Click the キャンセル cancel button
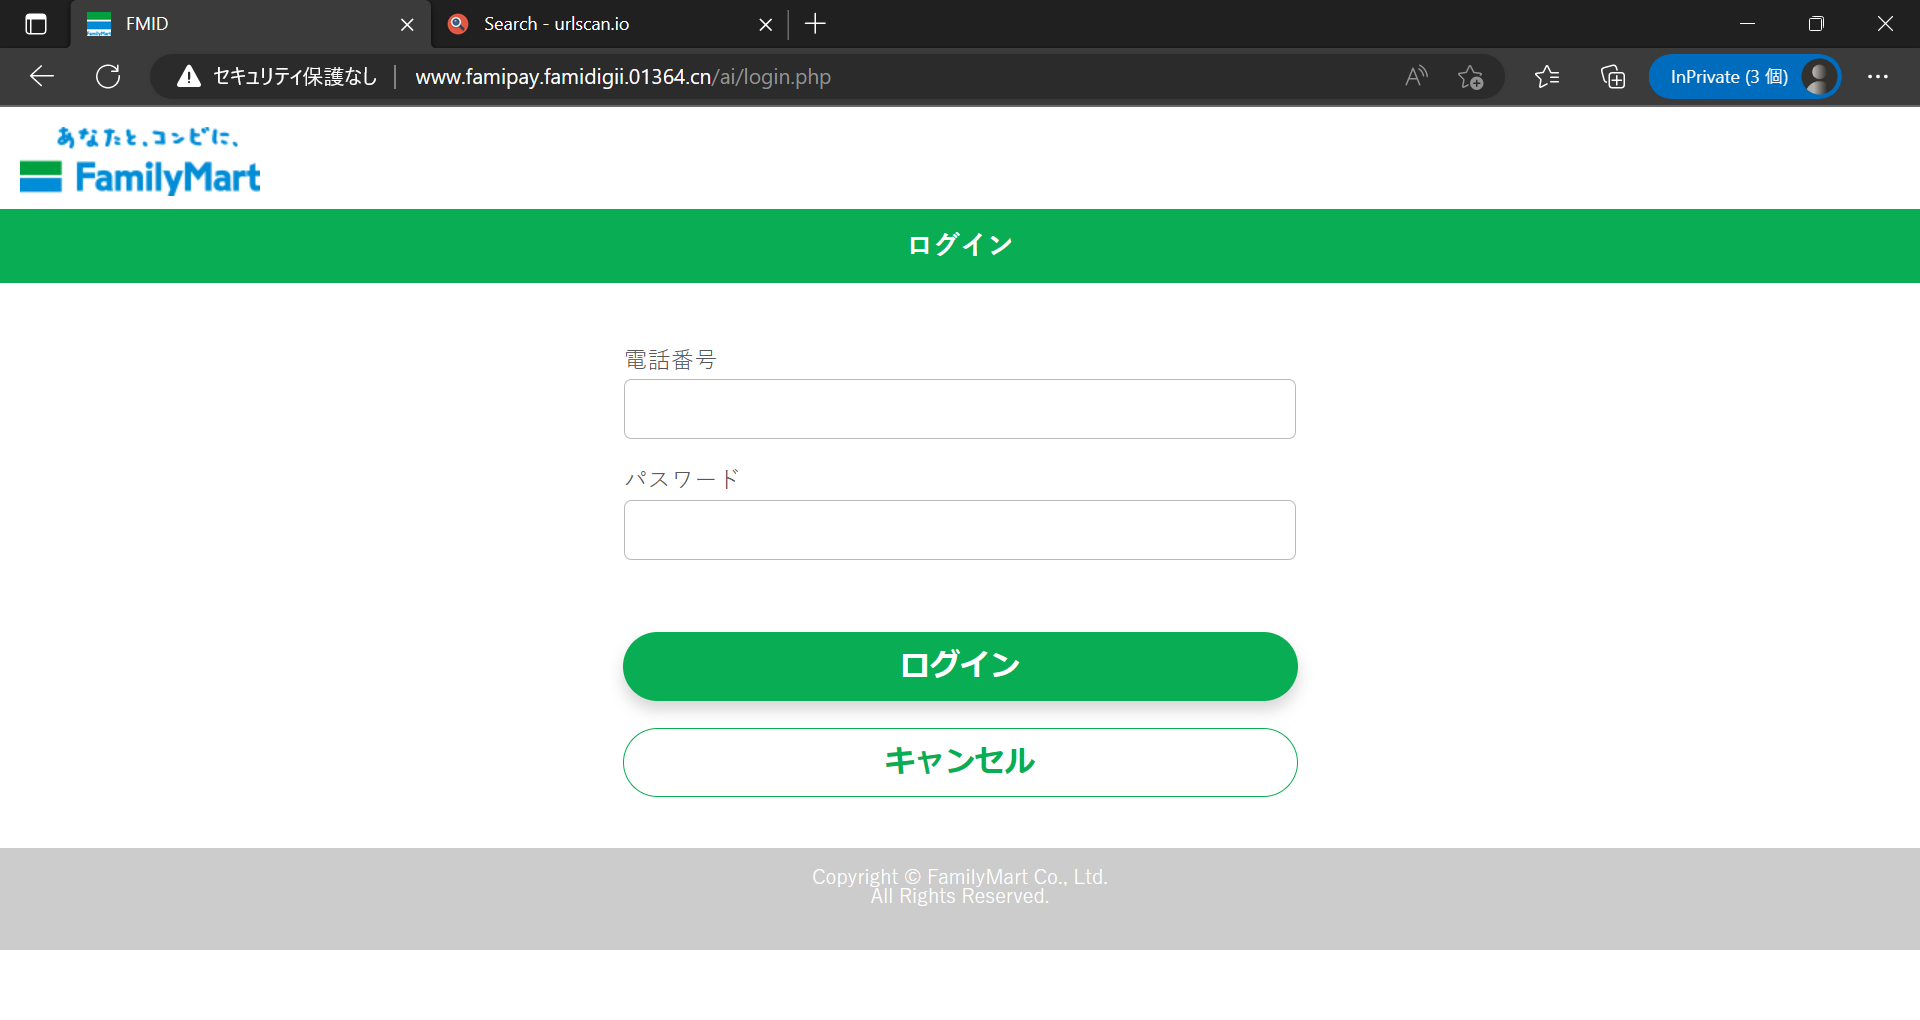The image size is (1920, 1020). click(x=960, y=762)
